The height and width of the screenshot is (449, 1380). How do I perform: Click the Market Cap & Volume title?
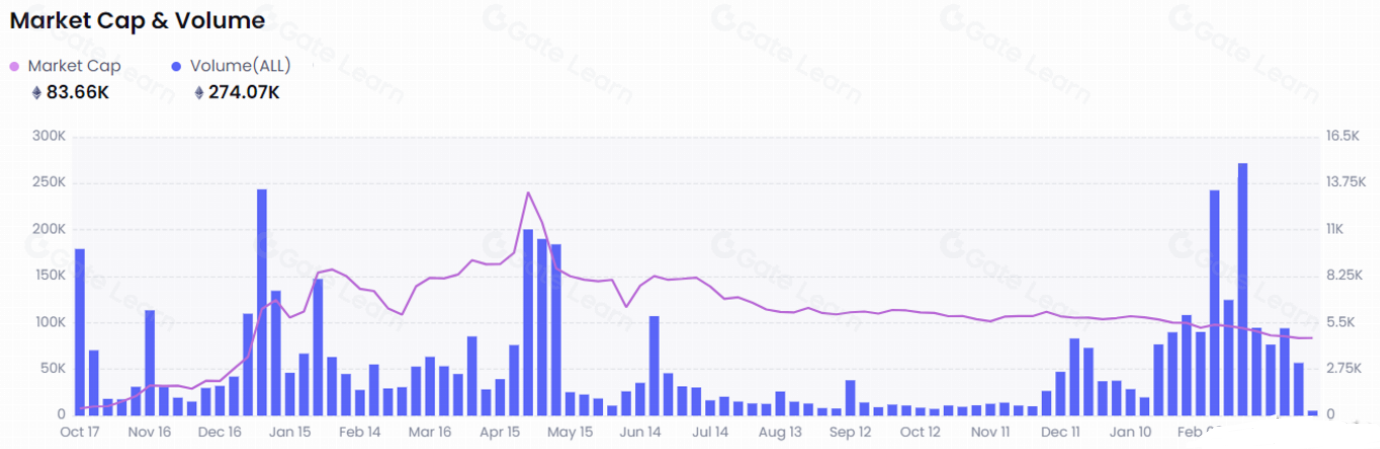[x=137, y=20]
